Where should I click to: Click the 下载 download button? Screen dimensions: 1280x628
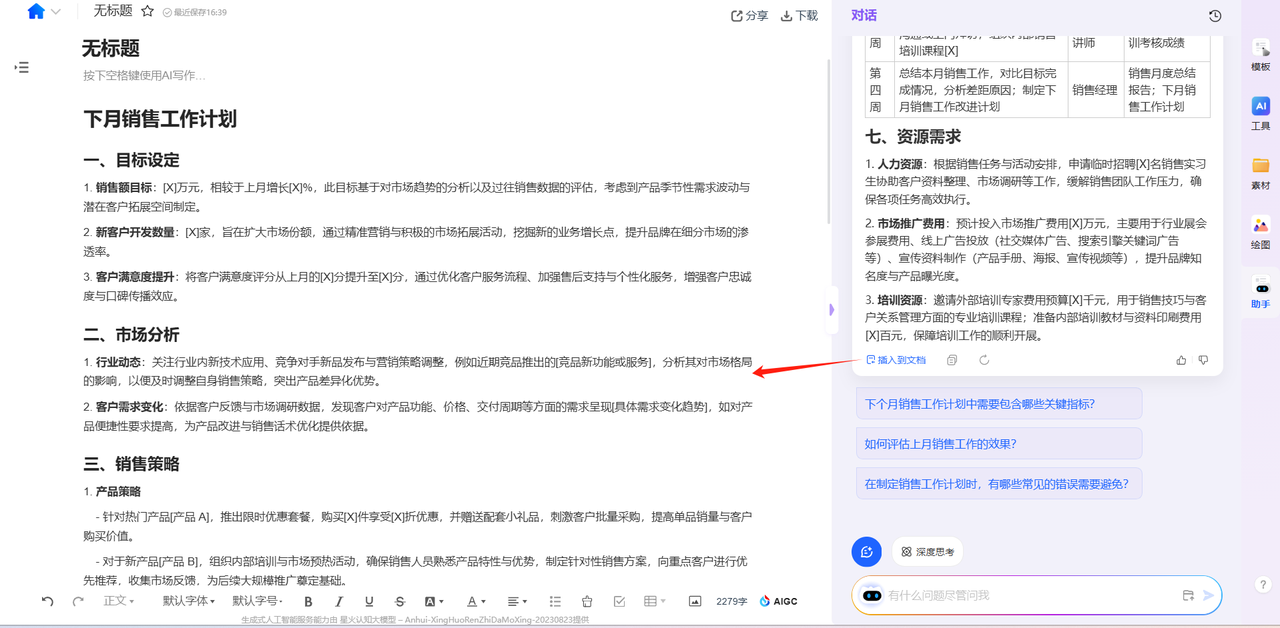(799, 15)
